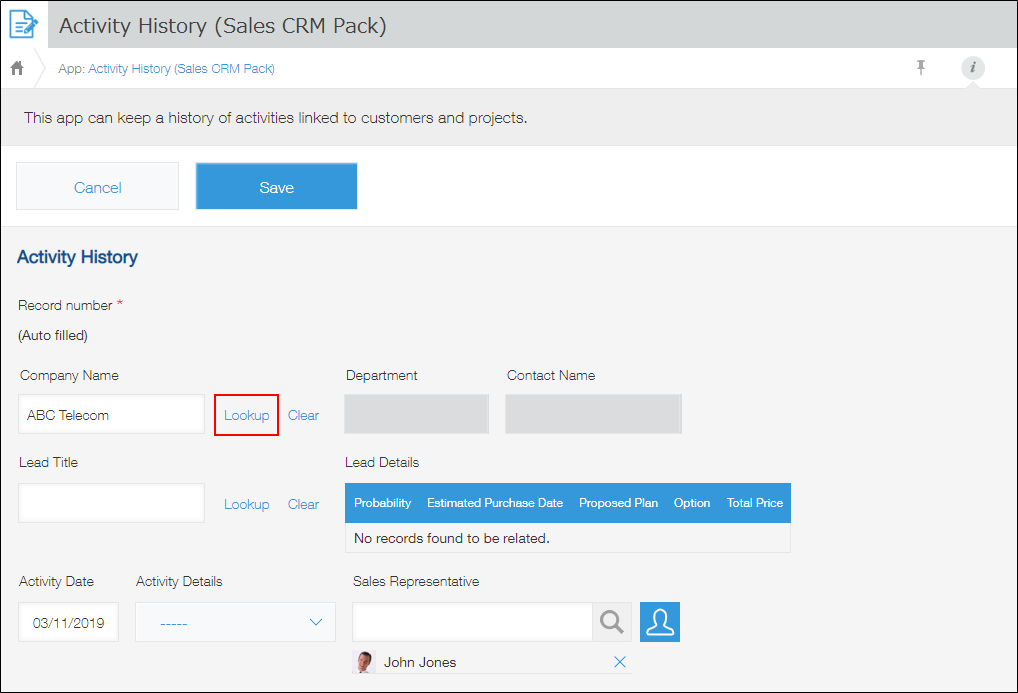
Task: Clear the Company Name lookup
Action: pos(303,415)
